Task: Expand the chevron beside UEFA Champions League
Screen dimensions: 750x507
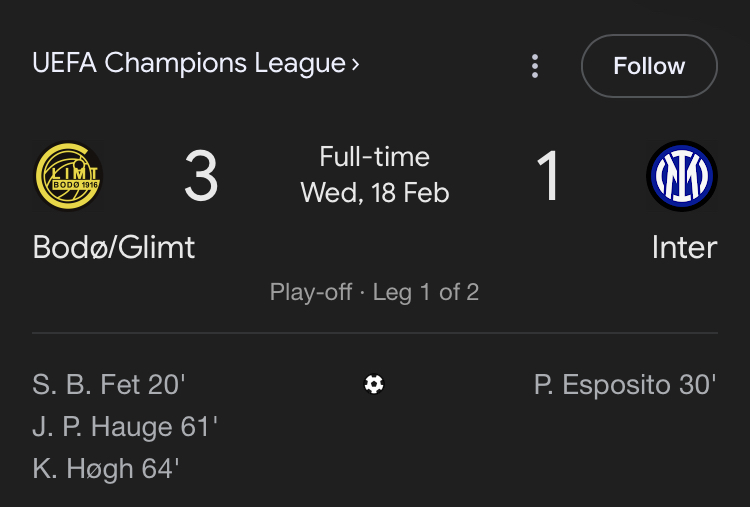Action: [355, 64]
